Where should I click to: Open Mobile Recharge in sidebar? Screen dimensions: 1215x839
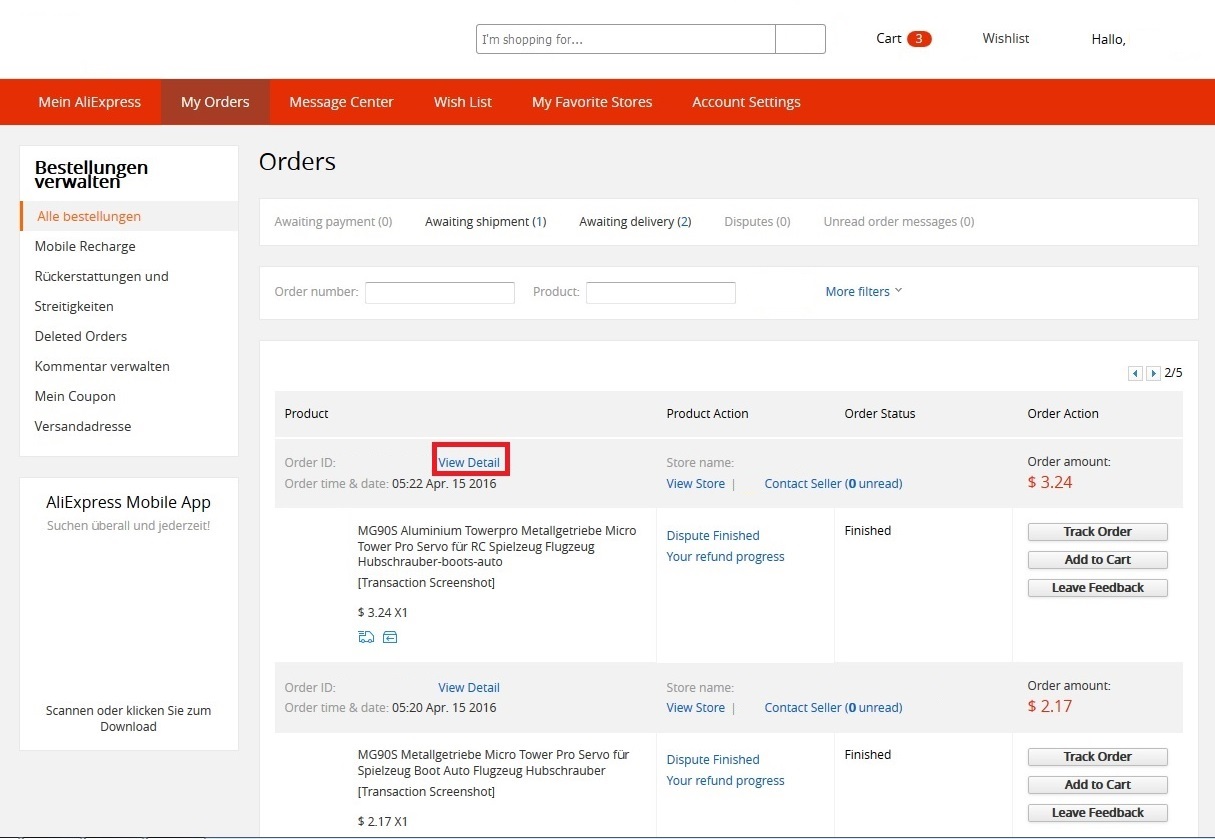pos(85,246)
